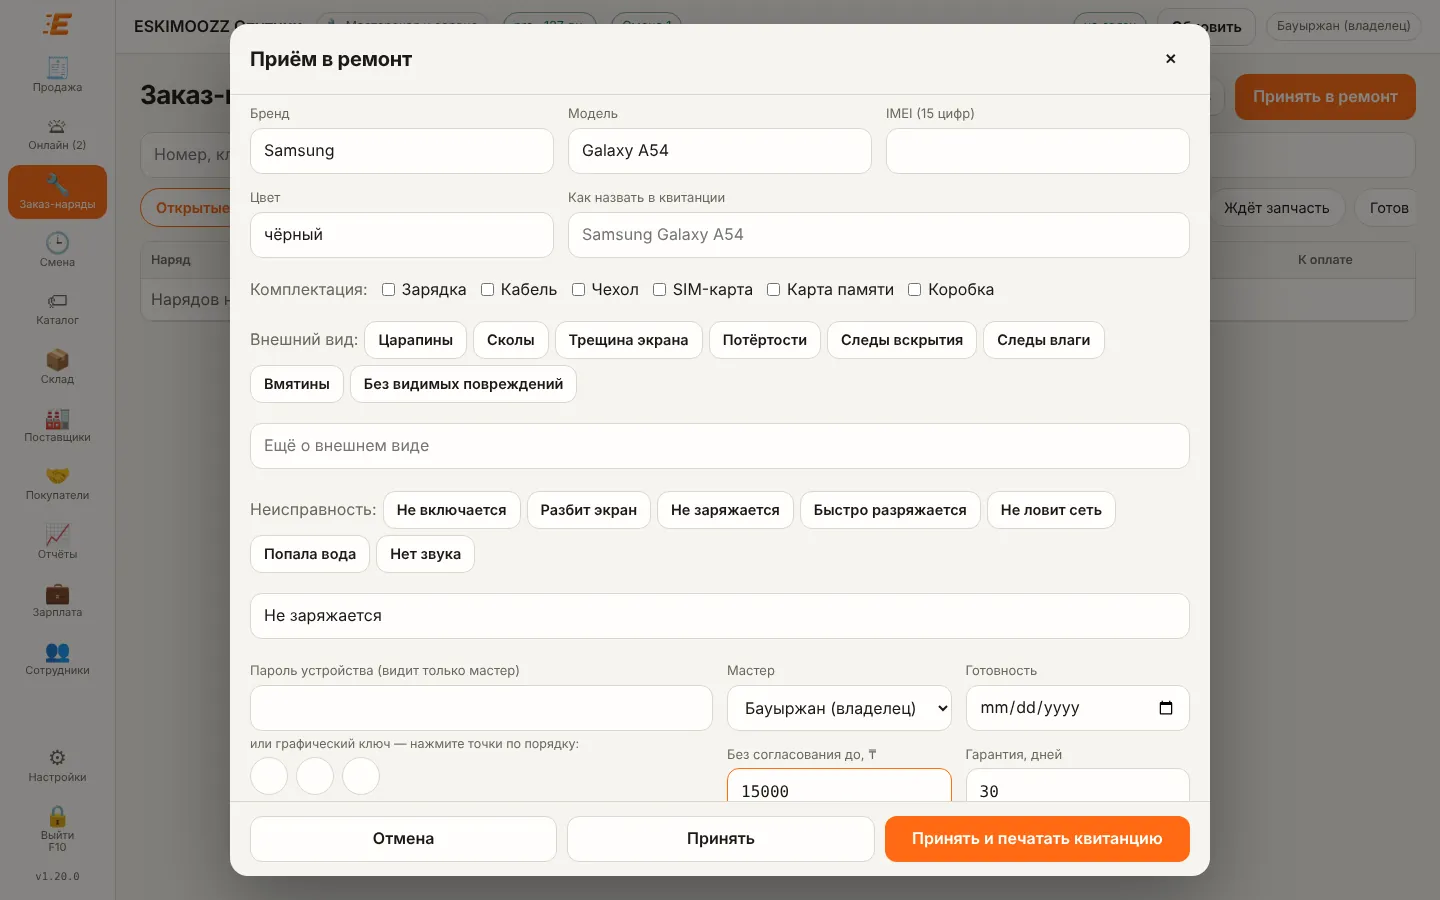
Task: Select the Быстро разряжается fault chip
Action: click(x=890, y=510)
